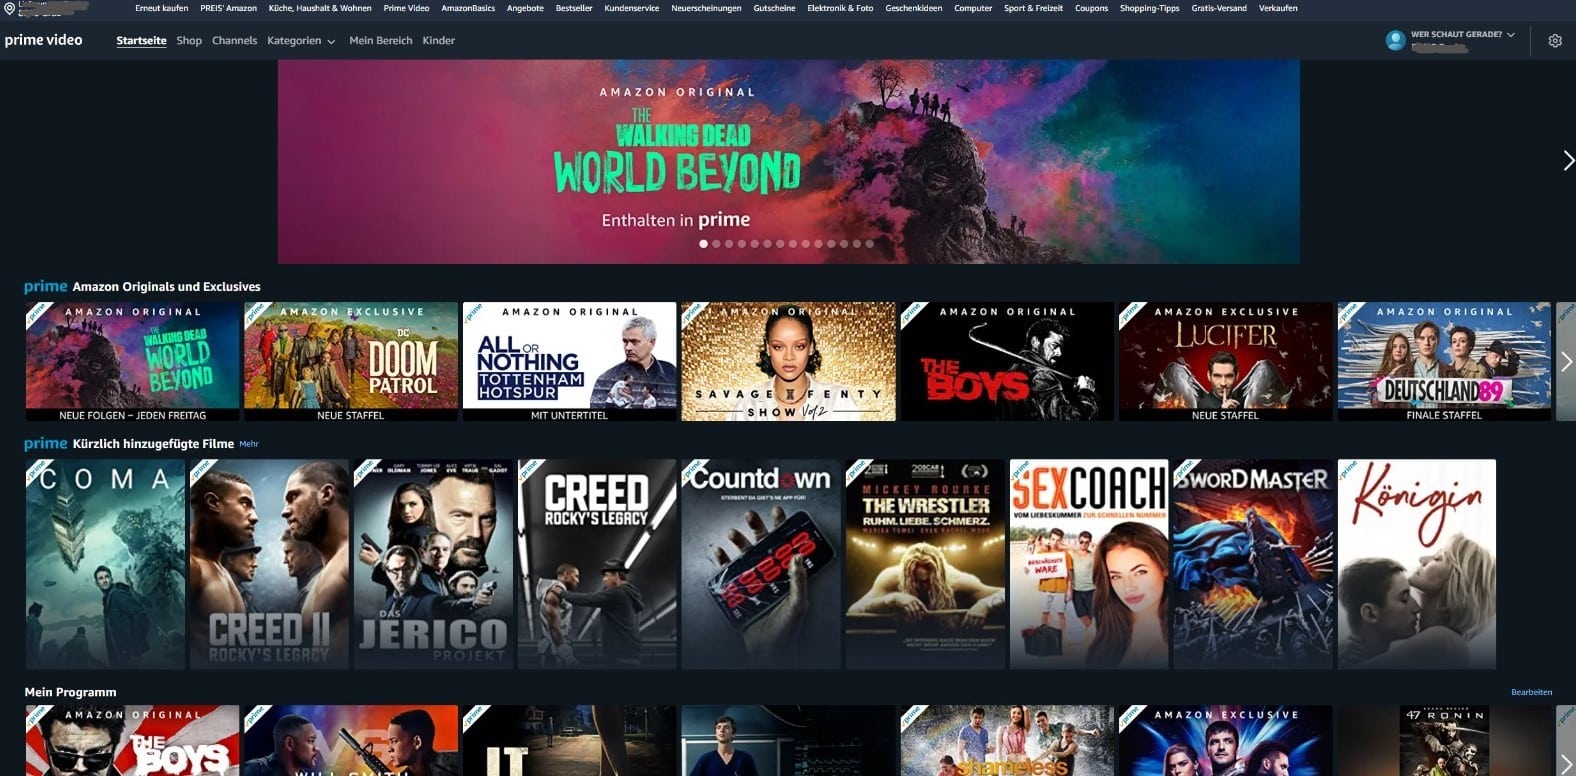Open the Shop tab
The image size is (1576, 776).
pyautogui.click(x=189, y=41)
